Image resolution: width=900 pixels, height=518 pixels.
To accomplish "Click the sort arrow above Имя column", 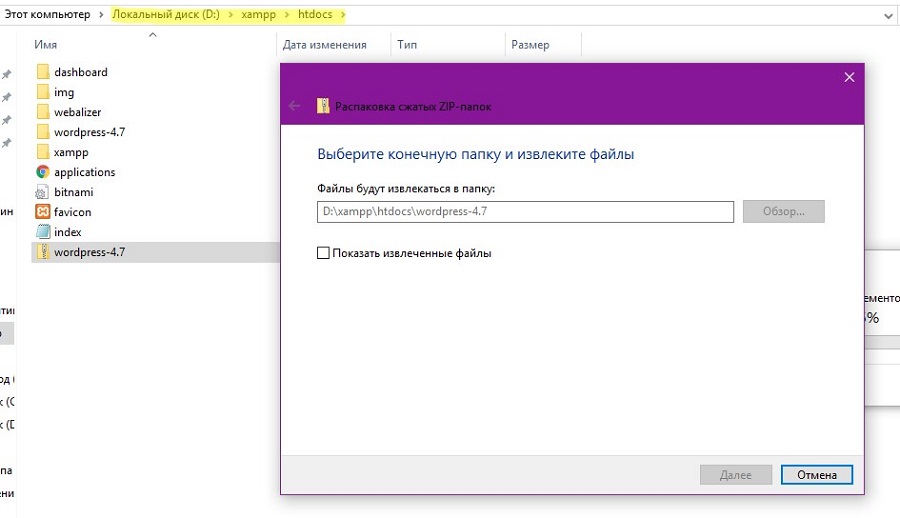I will [153, 35].
